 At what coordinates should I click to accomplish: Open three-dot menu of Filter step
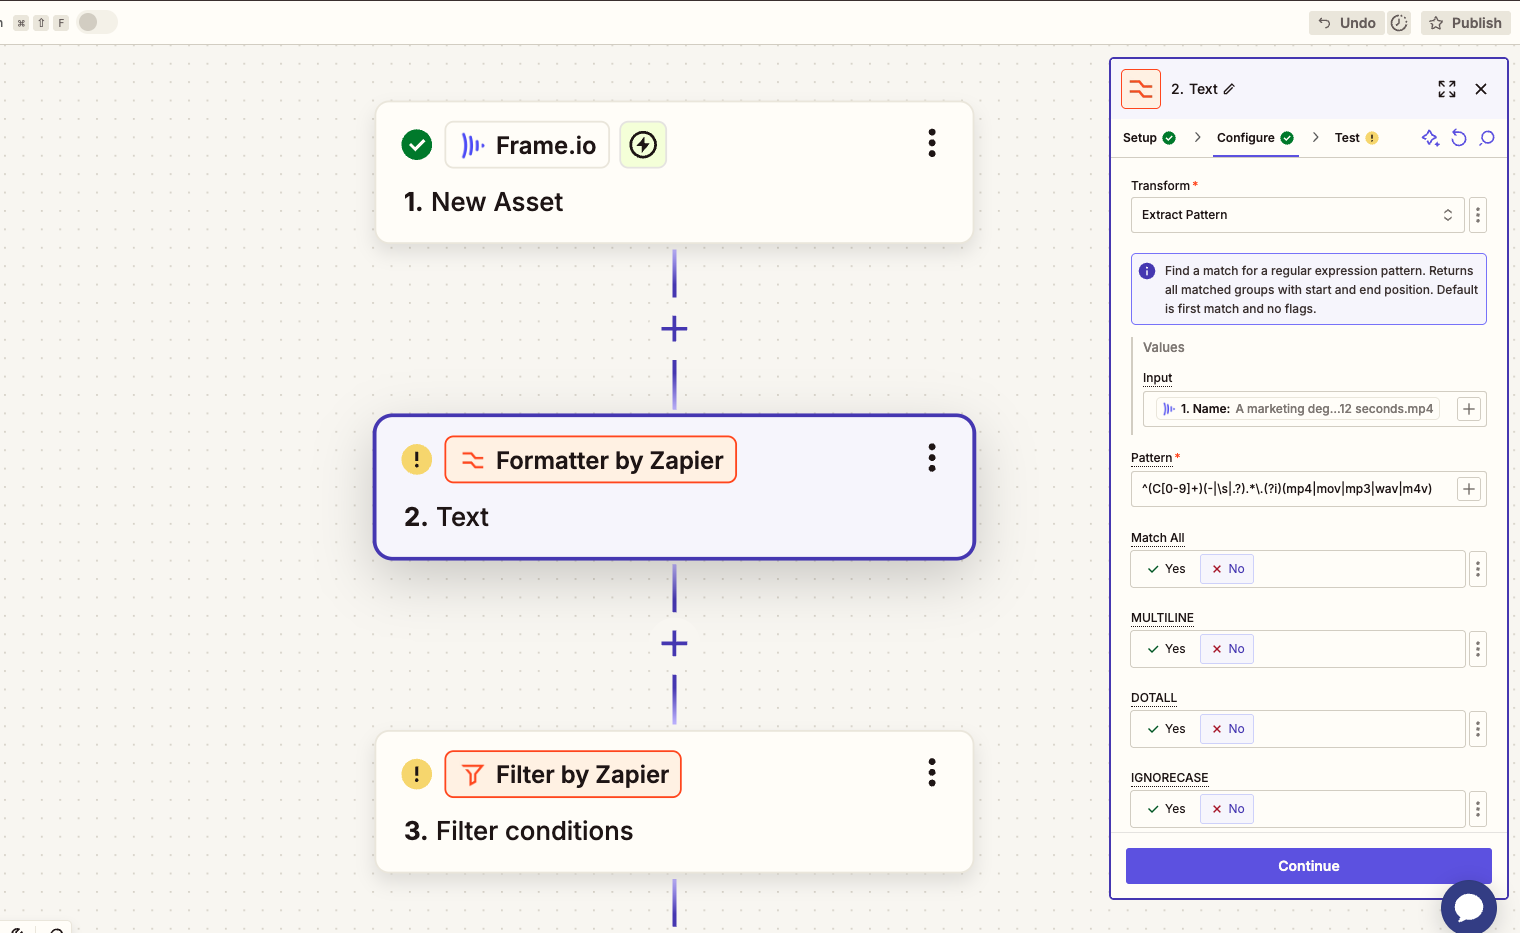coord(932,772)
